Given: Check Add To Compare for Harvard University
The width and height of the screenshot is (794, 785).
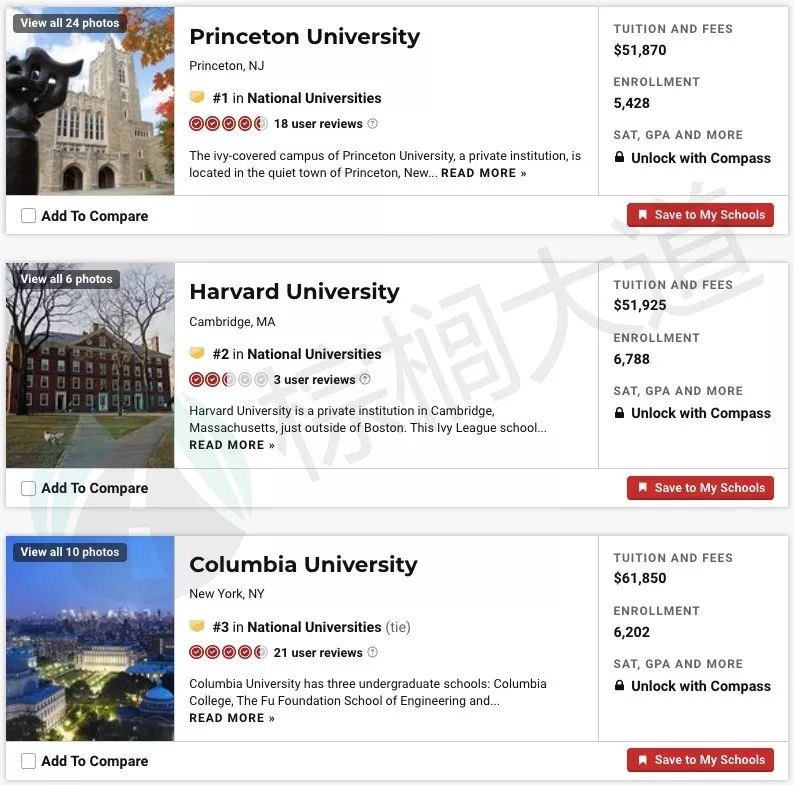Looking at the screenshot, I should point(28,488).
